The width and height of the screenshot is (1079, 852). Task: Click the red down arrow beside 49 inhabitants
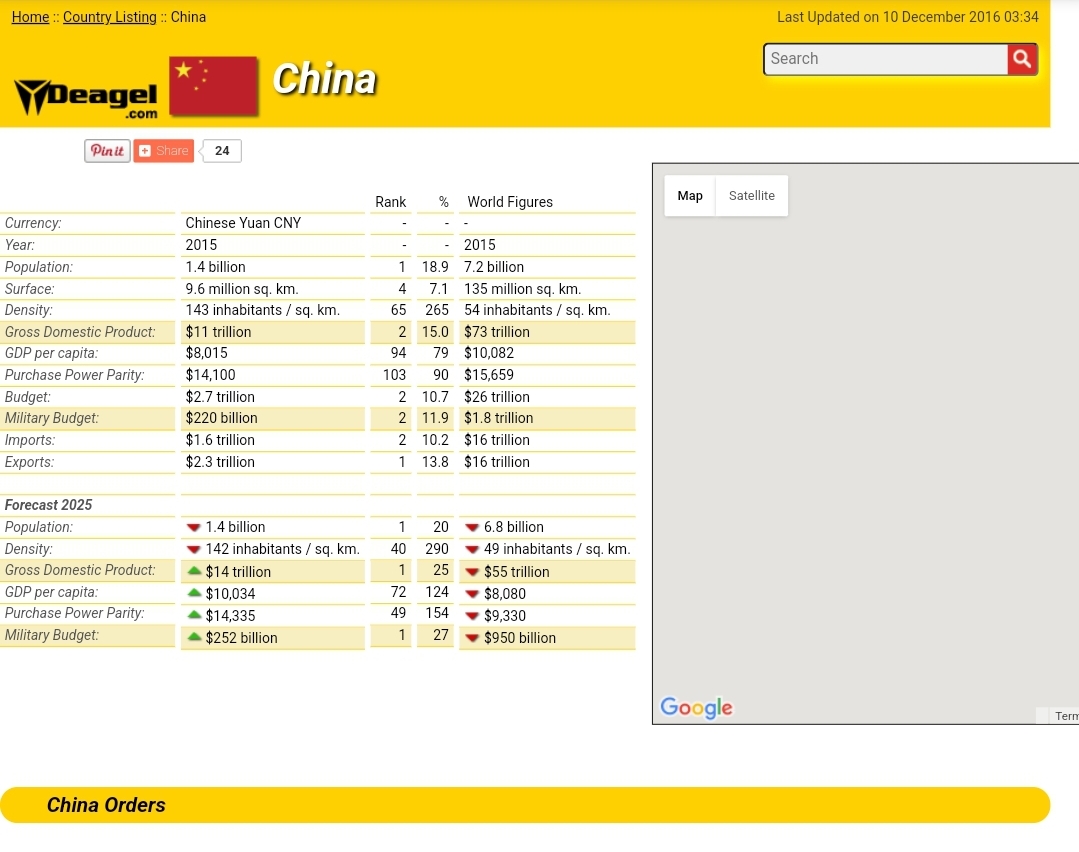[x=472, y=550]
